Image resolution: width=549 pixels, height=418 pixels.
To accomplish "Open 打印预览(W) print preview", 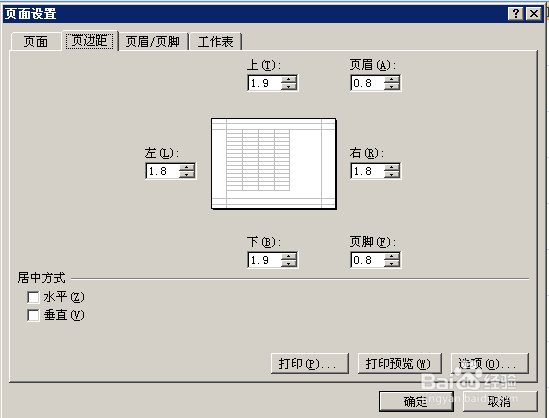I will (x=399, y=363).
